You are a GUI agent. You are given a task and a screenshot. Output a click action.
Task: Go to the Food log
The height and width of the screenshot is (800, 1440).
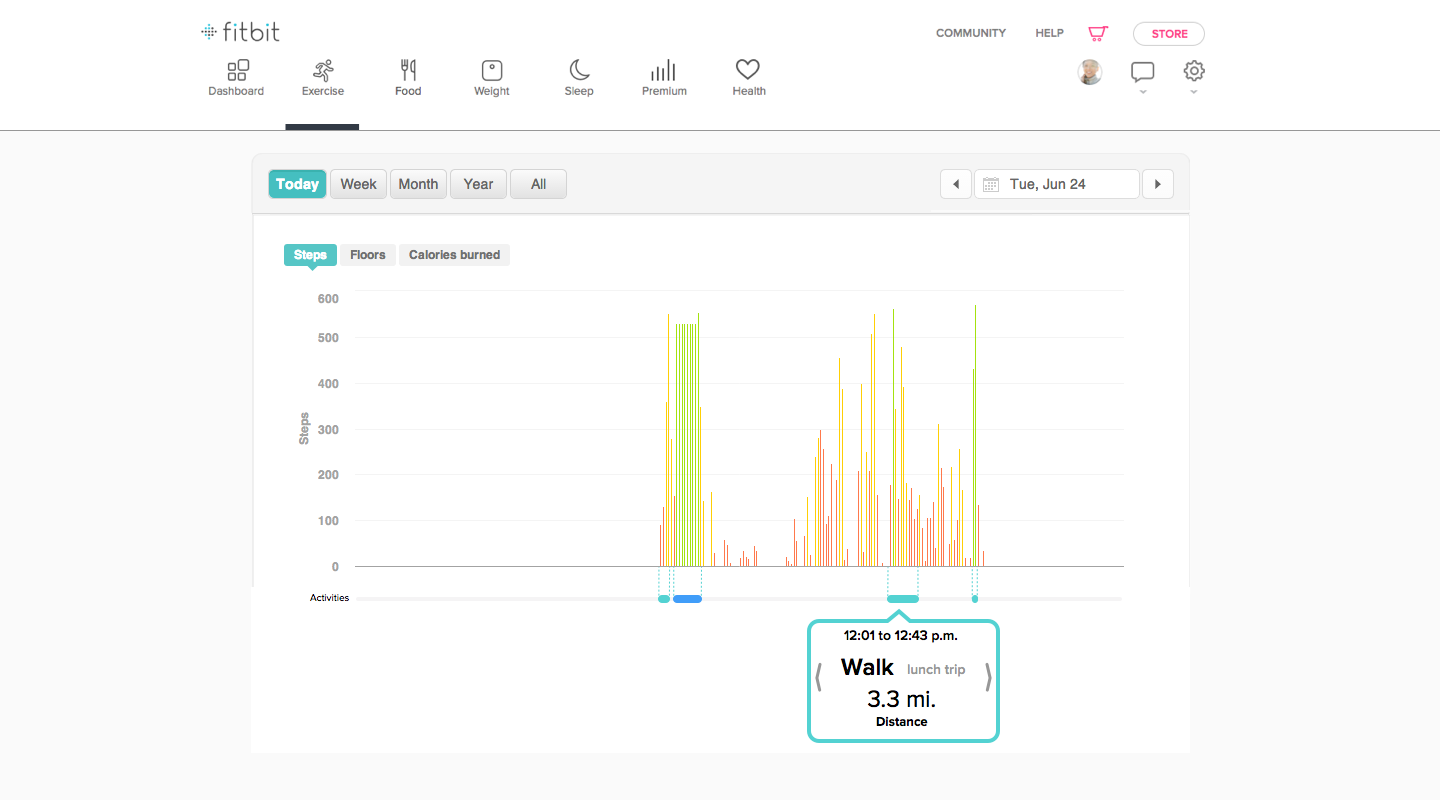[x=408, y=78]
